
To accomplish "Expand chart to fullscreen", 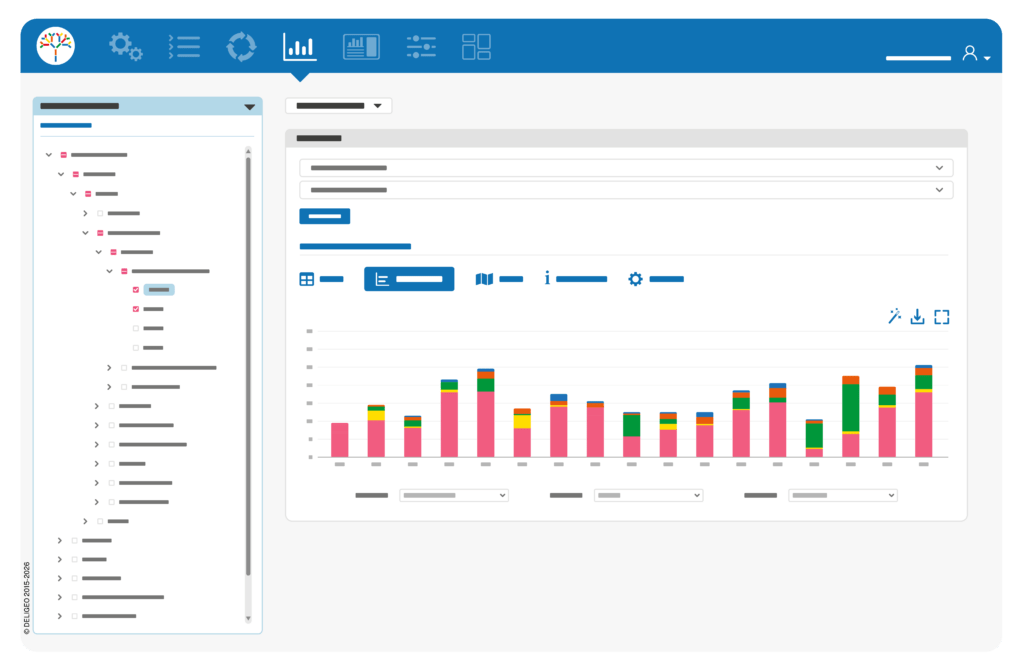I will (x=942, y=317).
